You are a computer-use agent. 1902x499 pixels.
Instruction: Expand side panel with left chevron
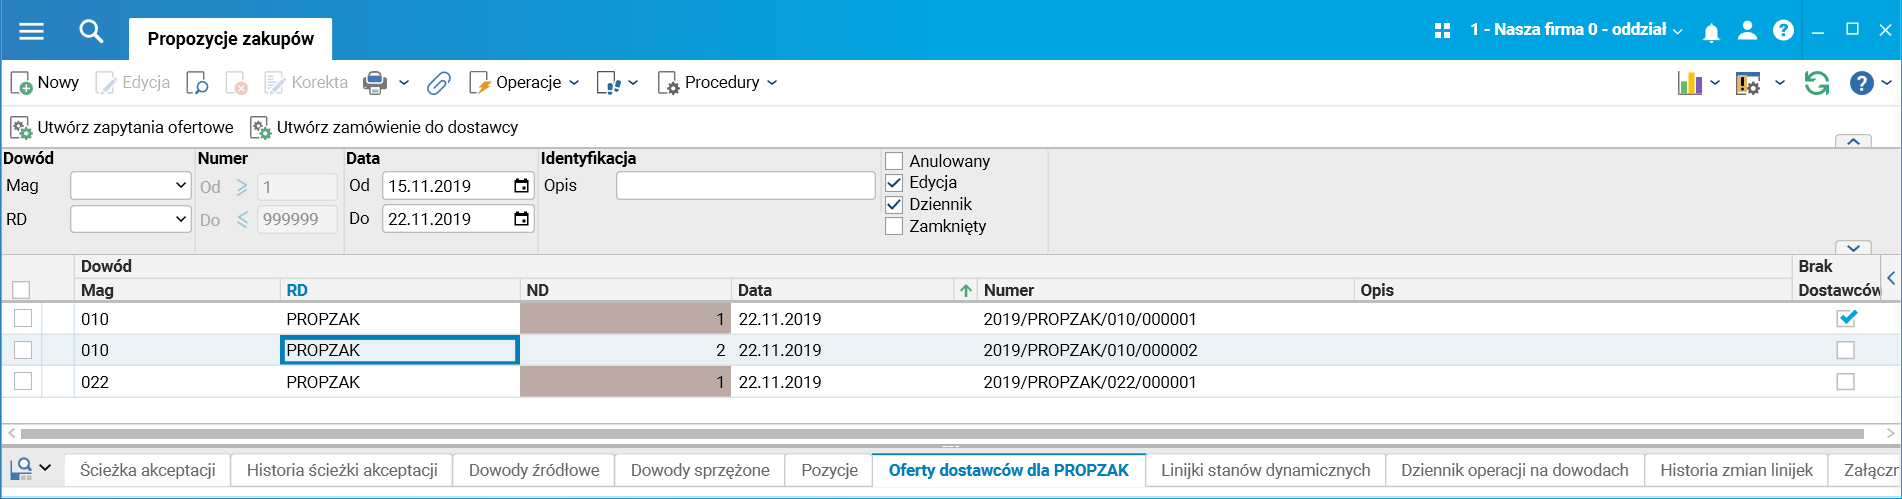[x=1891, y=278]
